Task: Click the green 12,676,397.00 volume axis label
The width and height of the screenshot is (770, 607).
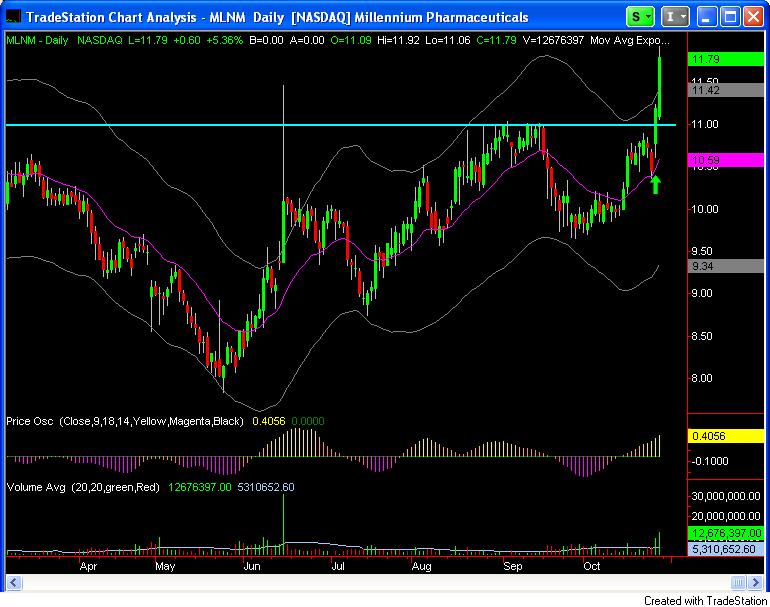Action: 726,533
